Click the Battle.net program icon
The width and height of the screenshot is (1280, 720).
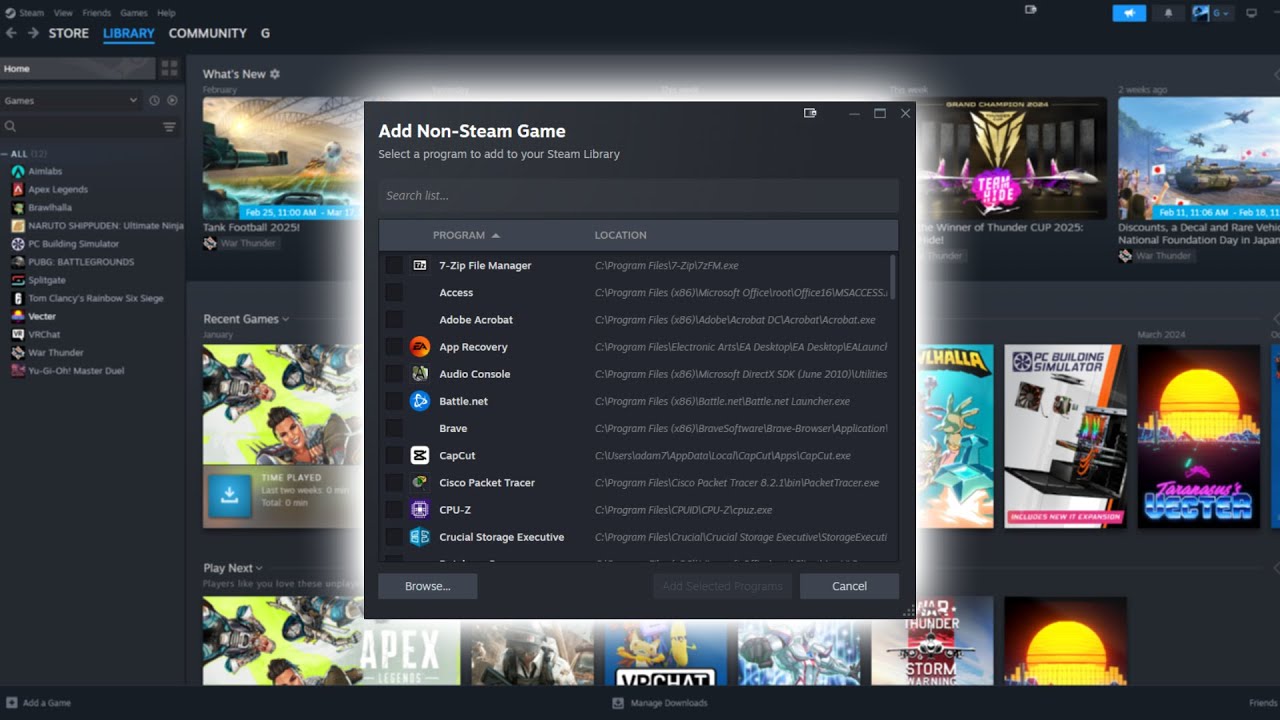click(420, 401)
